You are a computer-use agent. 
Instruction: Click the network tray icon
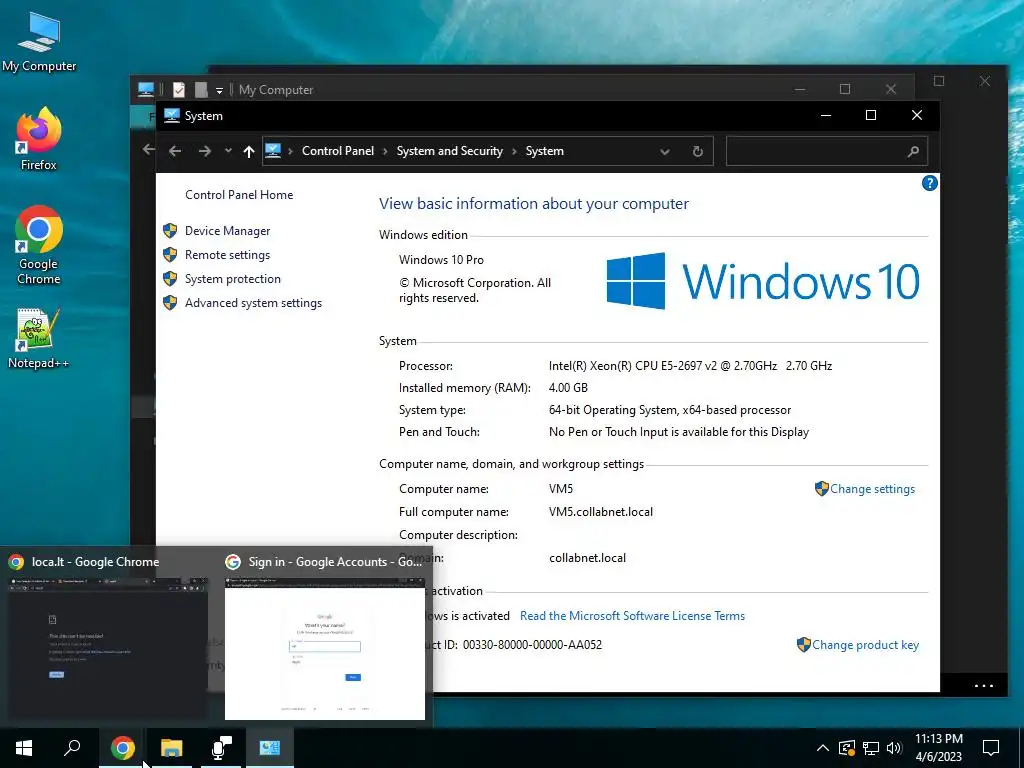coord(871,748)
